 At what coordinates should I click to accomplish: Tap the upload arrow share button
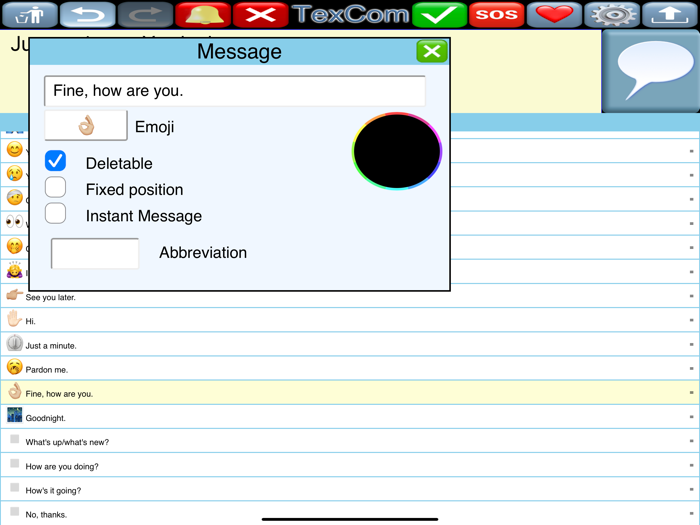[670, 14]
